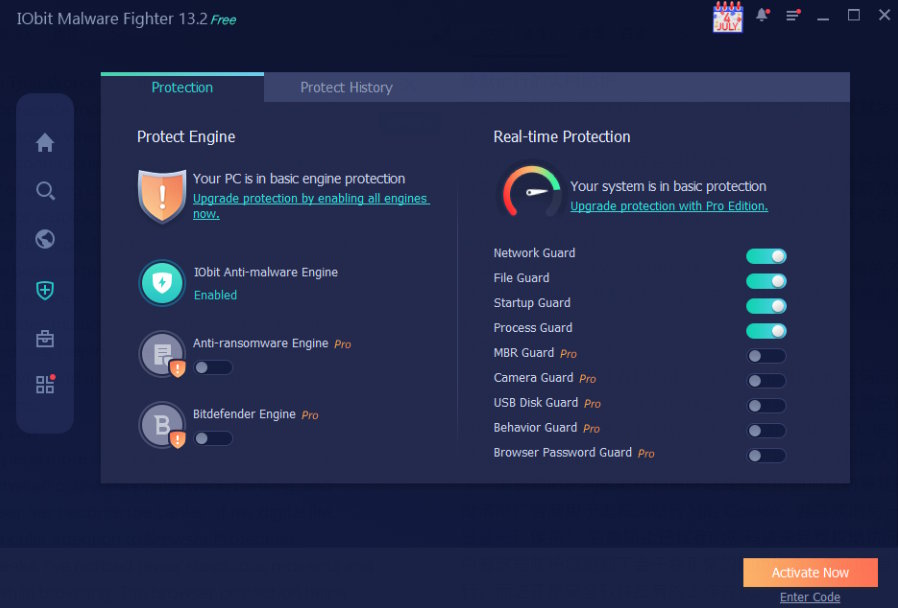Click the Network Guard label
This screenshot has height=608, width=898.
click(534, 253)
